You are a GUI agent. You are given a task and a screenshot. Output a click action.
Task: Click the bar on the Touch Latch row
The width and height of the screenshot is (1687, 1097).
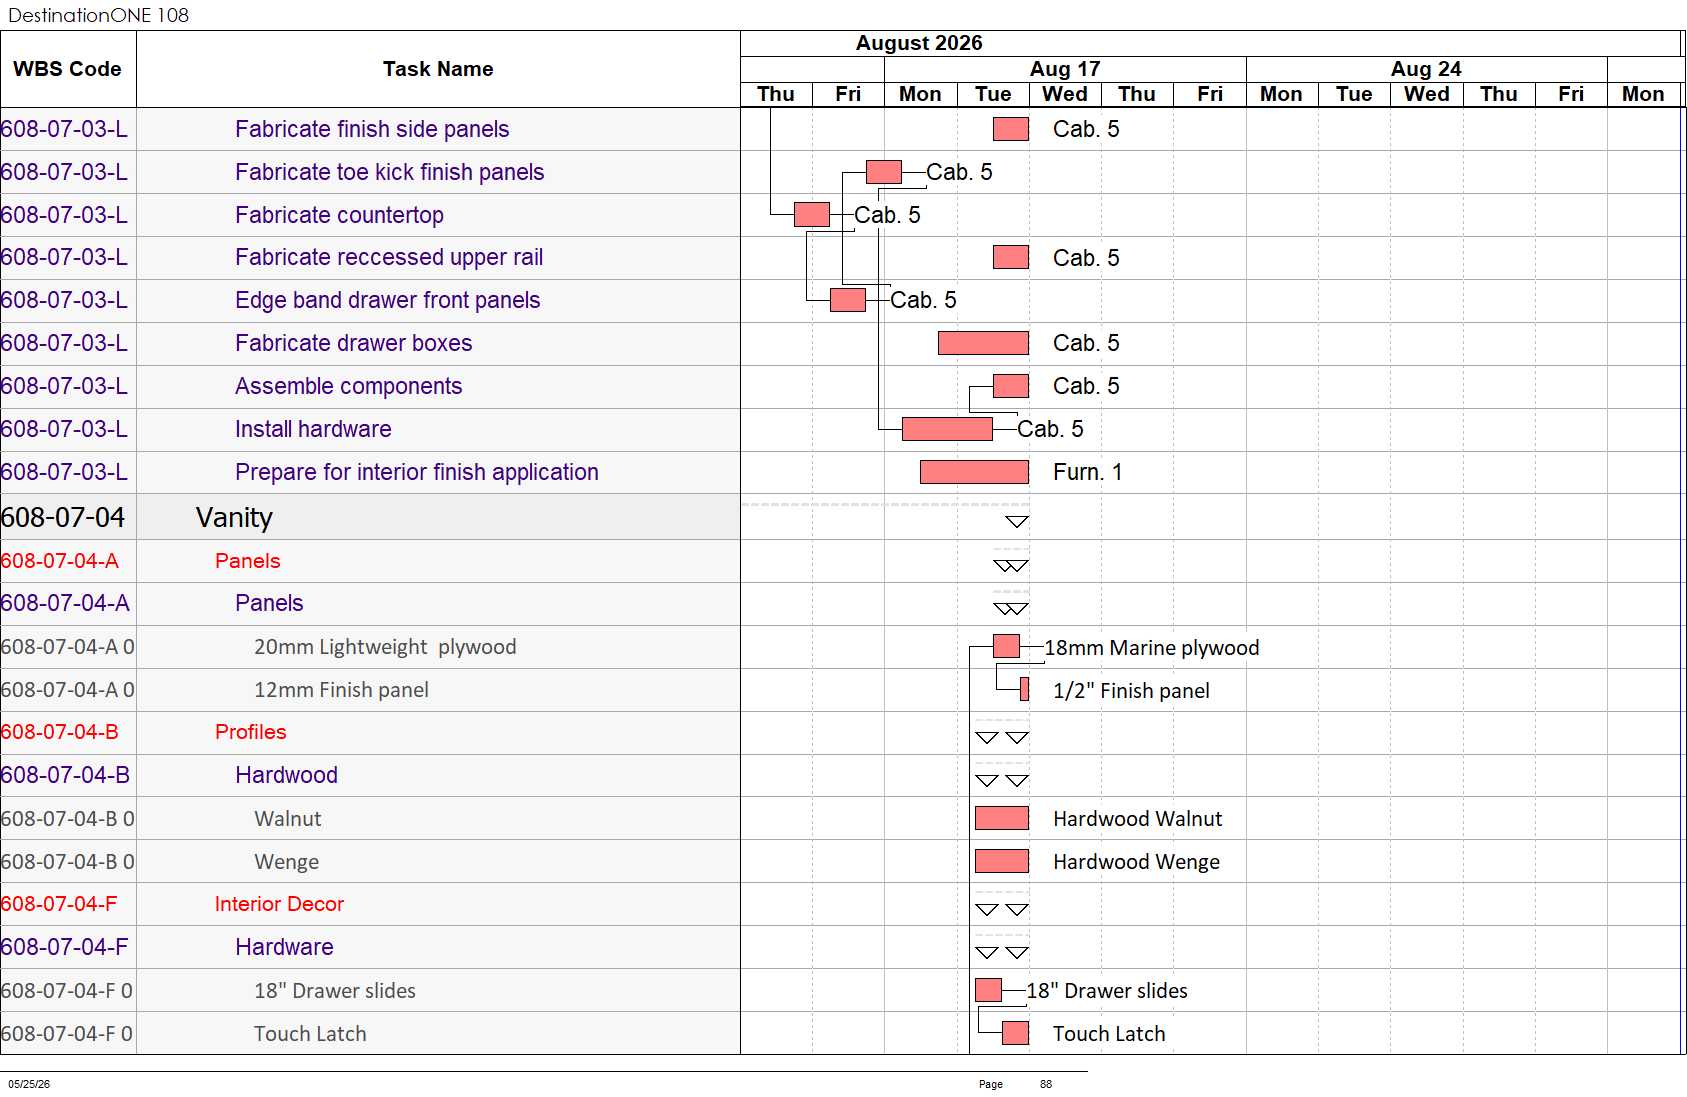coord(1015,1033)
